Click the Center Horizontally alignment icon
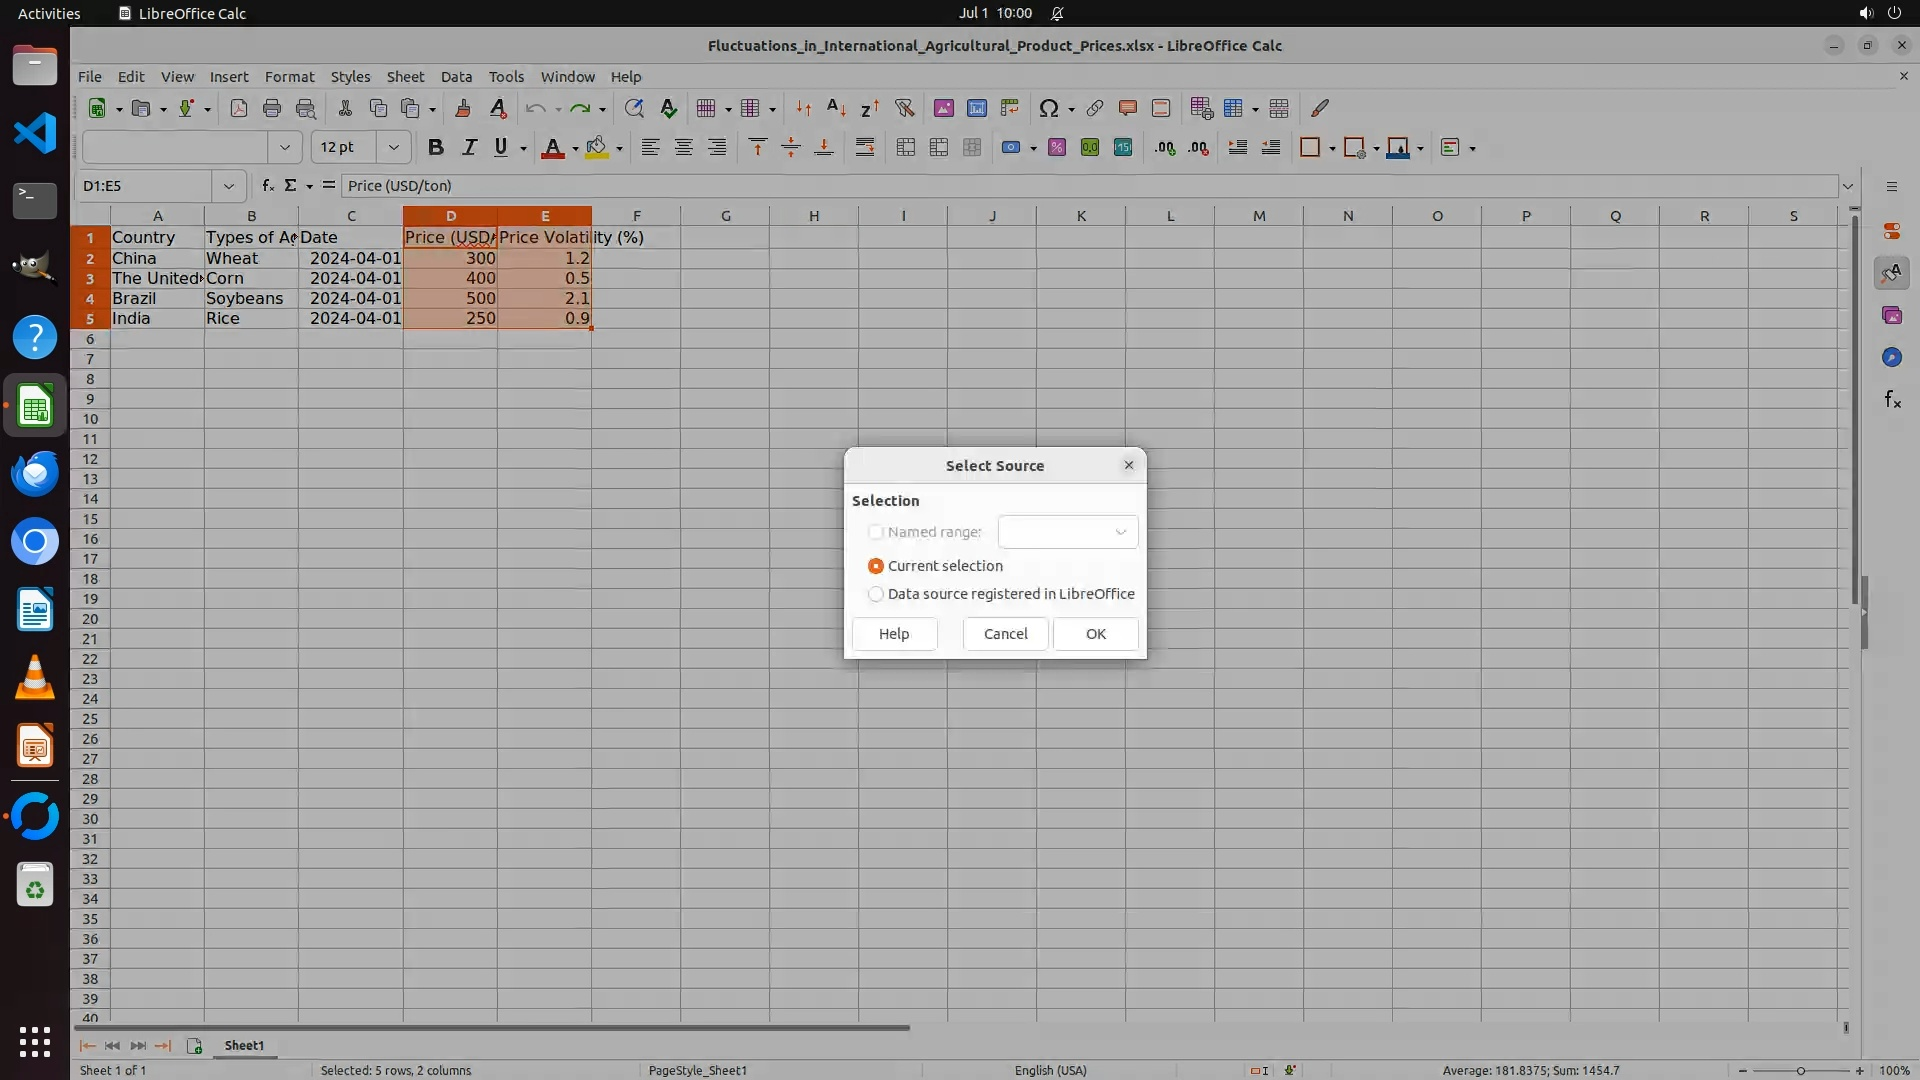The height and width of the screenshot is (1080, 1920). pyautogui.click(x=683, y=148)
